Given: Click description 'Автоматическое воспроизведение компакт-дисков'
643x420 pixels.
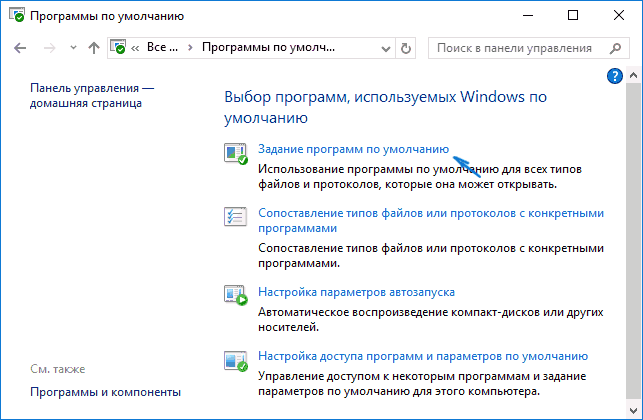Looking at the screenshot, I should (431, 320).
